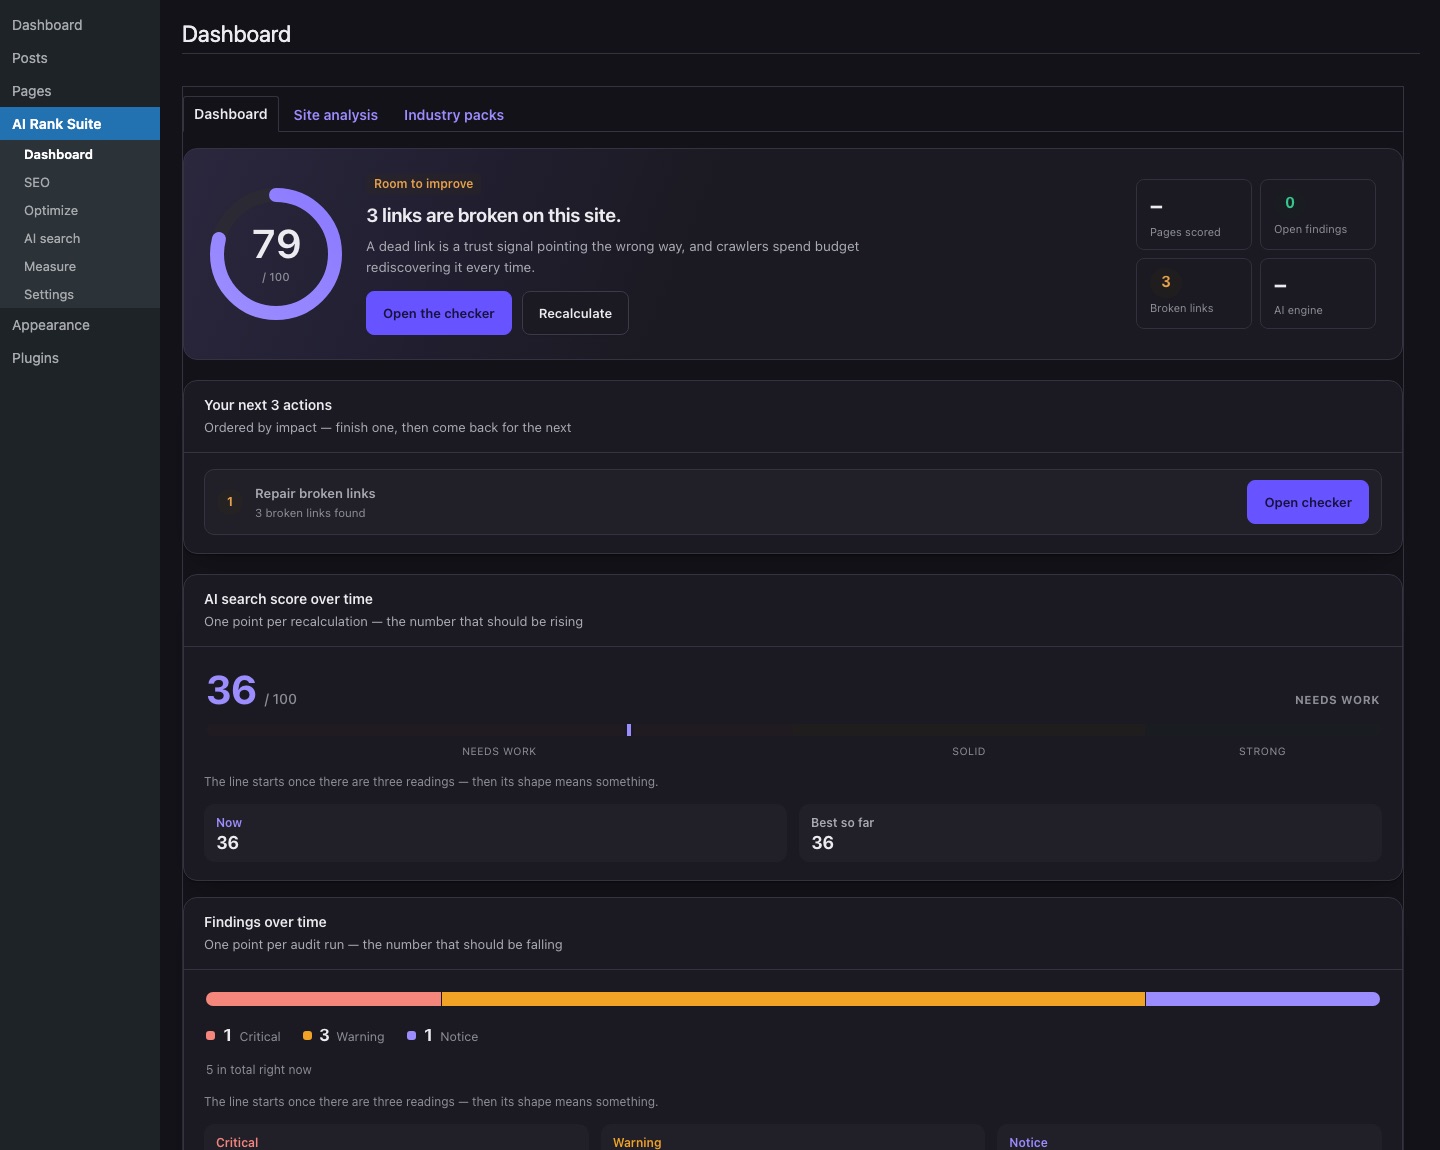Switch to the Site analysis tab
Image resolution: width=1440 pixels, height=1150 pixels.
[336, 115]
